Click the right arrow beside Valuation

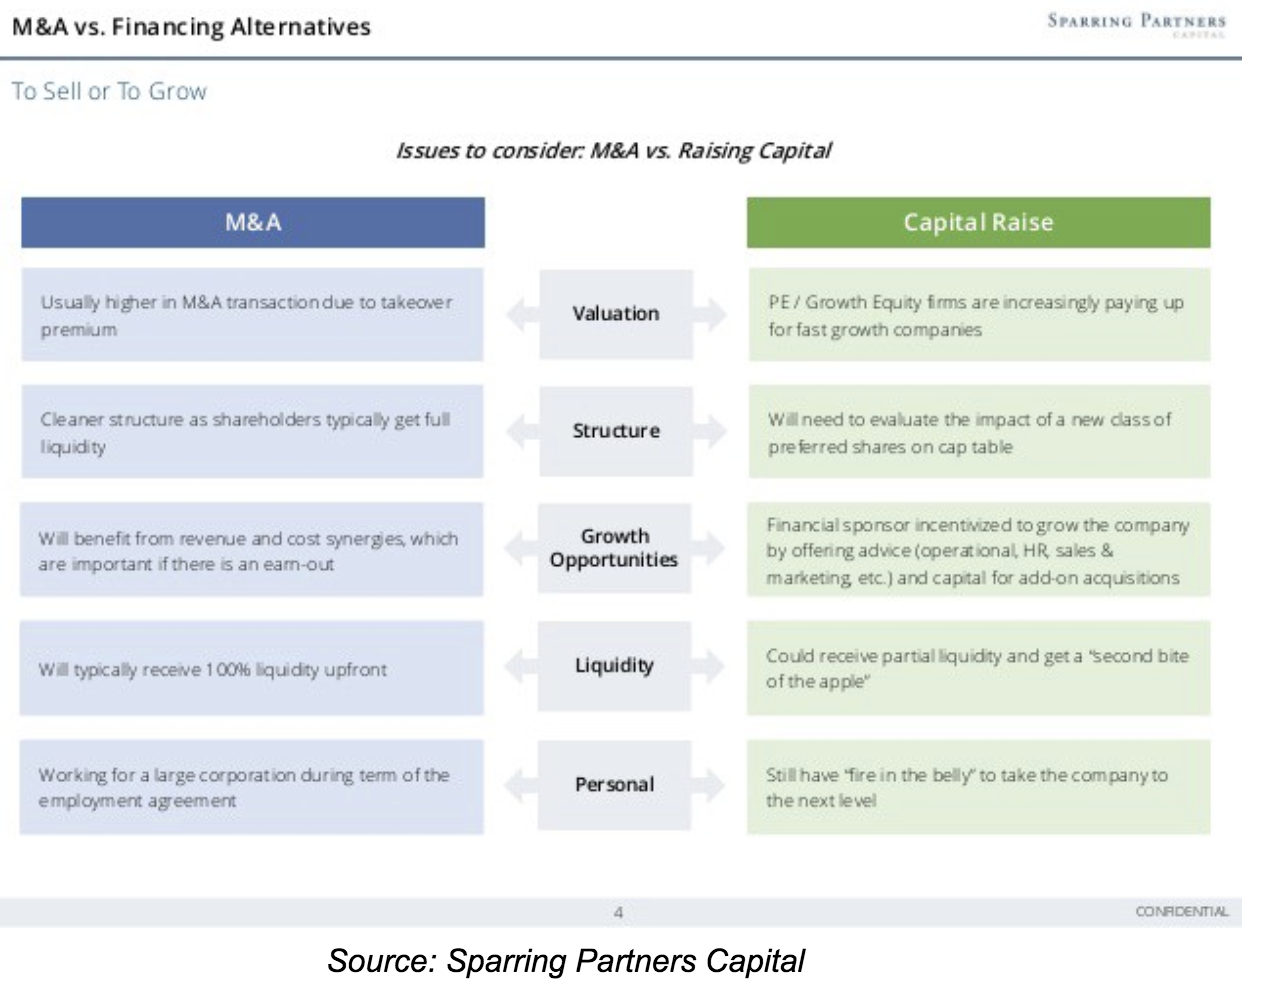709,314
